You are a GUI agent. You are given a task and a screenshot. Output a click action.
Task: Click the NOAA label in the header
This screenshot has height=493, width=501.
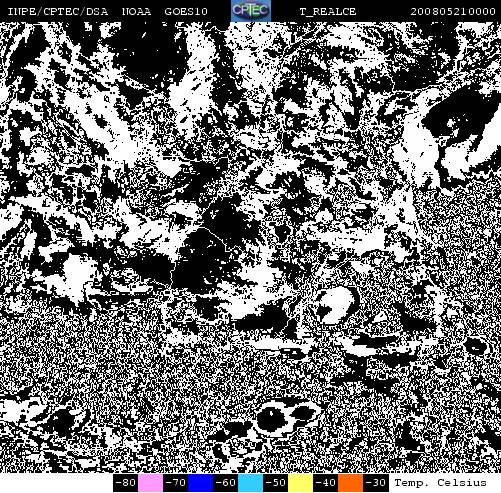tap(136, 12)
